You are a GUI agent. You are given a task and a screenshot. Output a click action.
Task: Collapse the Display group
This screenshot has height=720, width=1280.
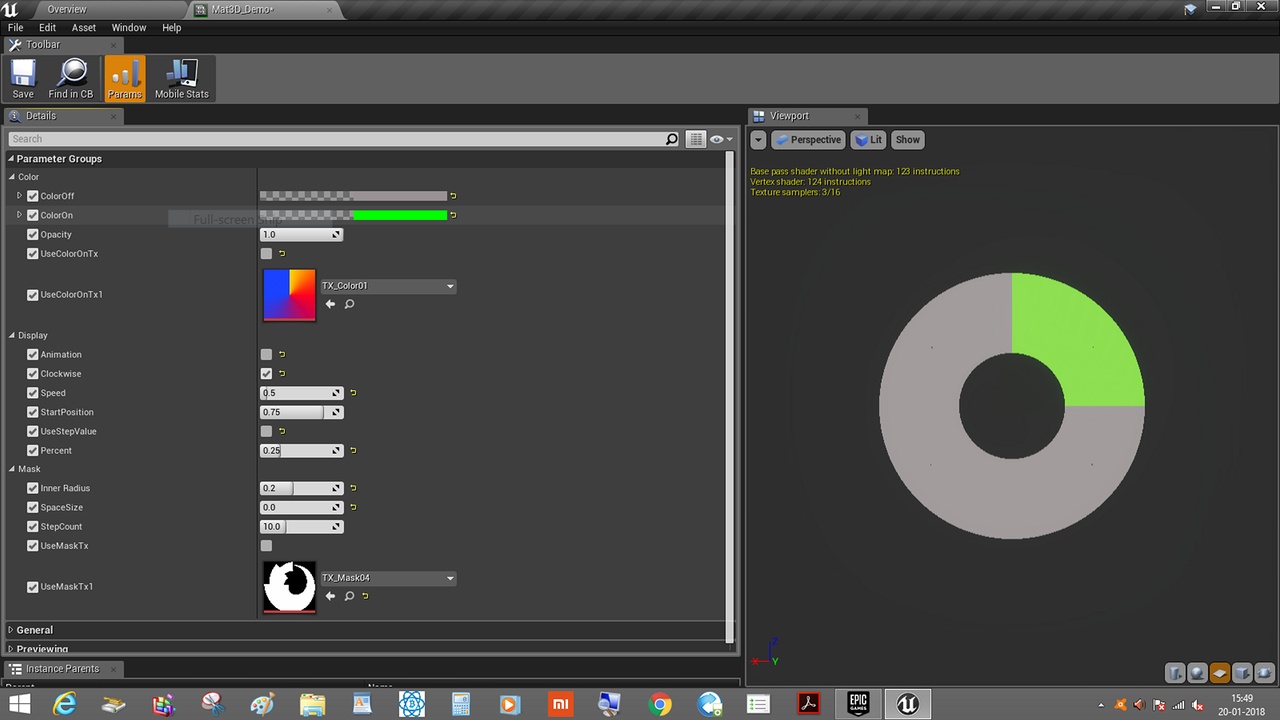point(12,336)
